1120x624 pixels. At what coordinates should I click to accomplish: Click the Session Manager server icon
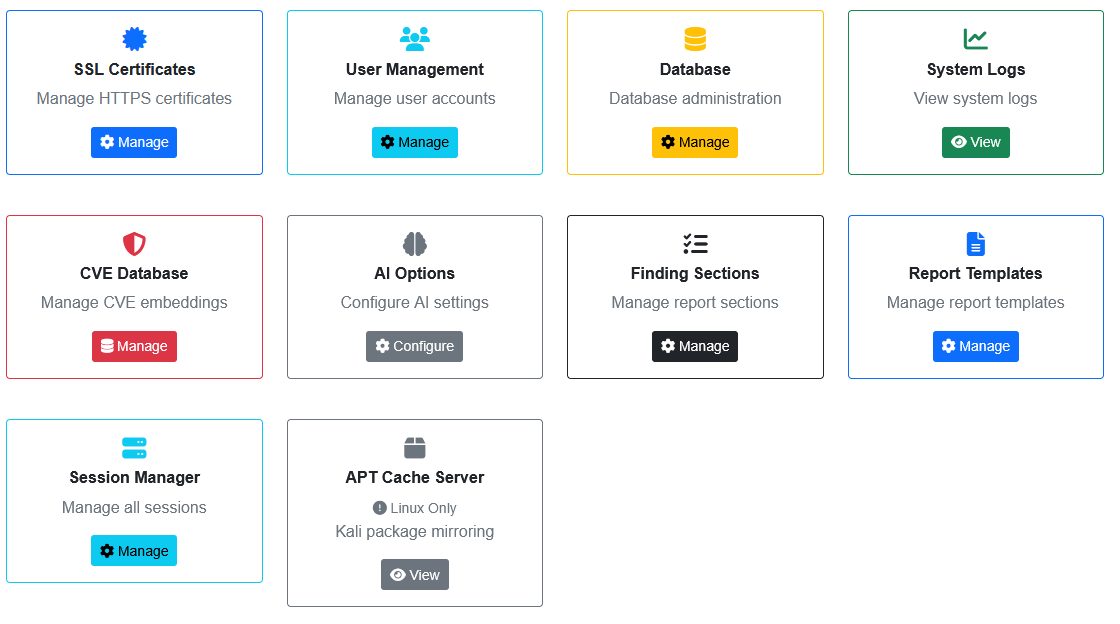[x=134, y=447]
